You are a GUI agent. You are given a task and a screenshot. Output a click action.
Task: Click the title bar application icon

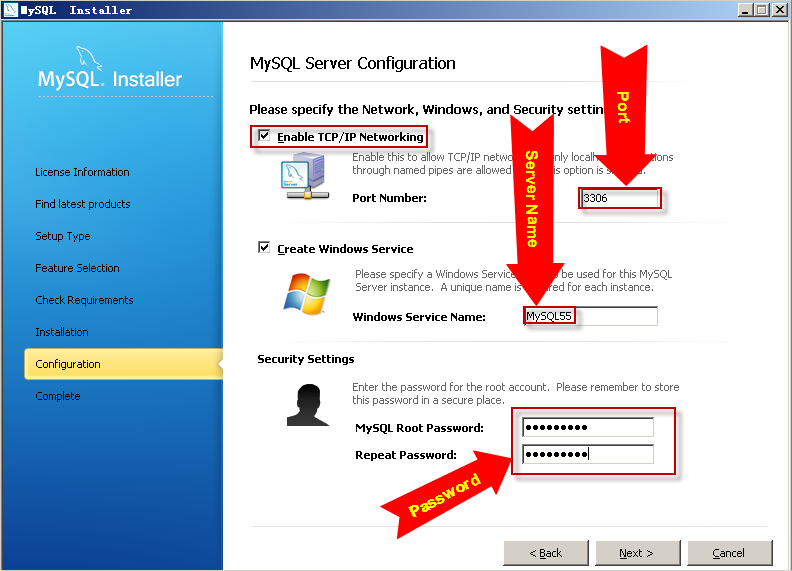(11, 10)
